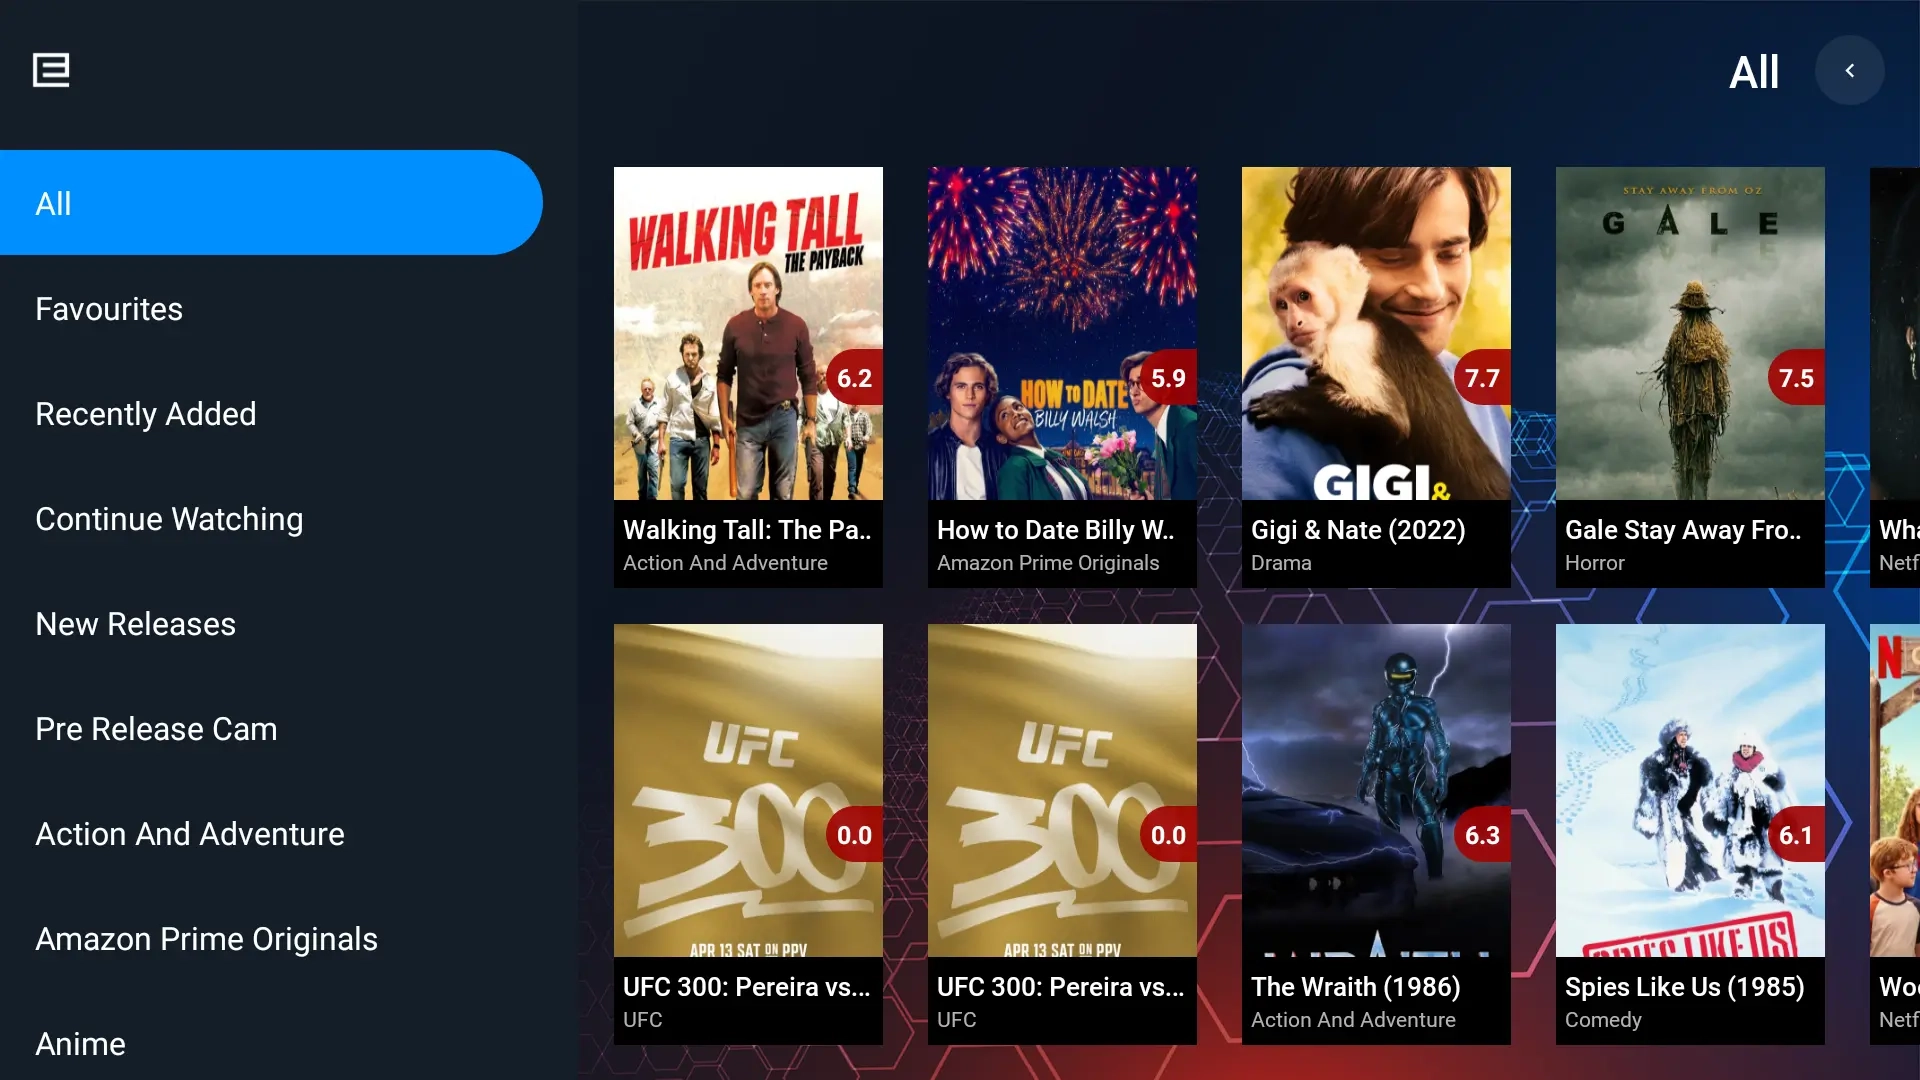Image resolution: width=1920 pixels, height=1080 pixels.
Task: Choose Action And Adventure category
Action: [x=190, y=834]
